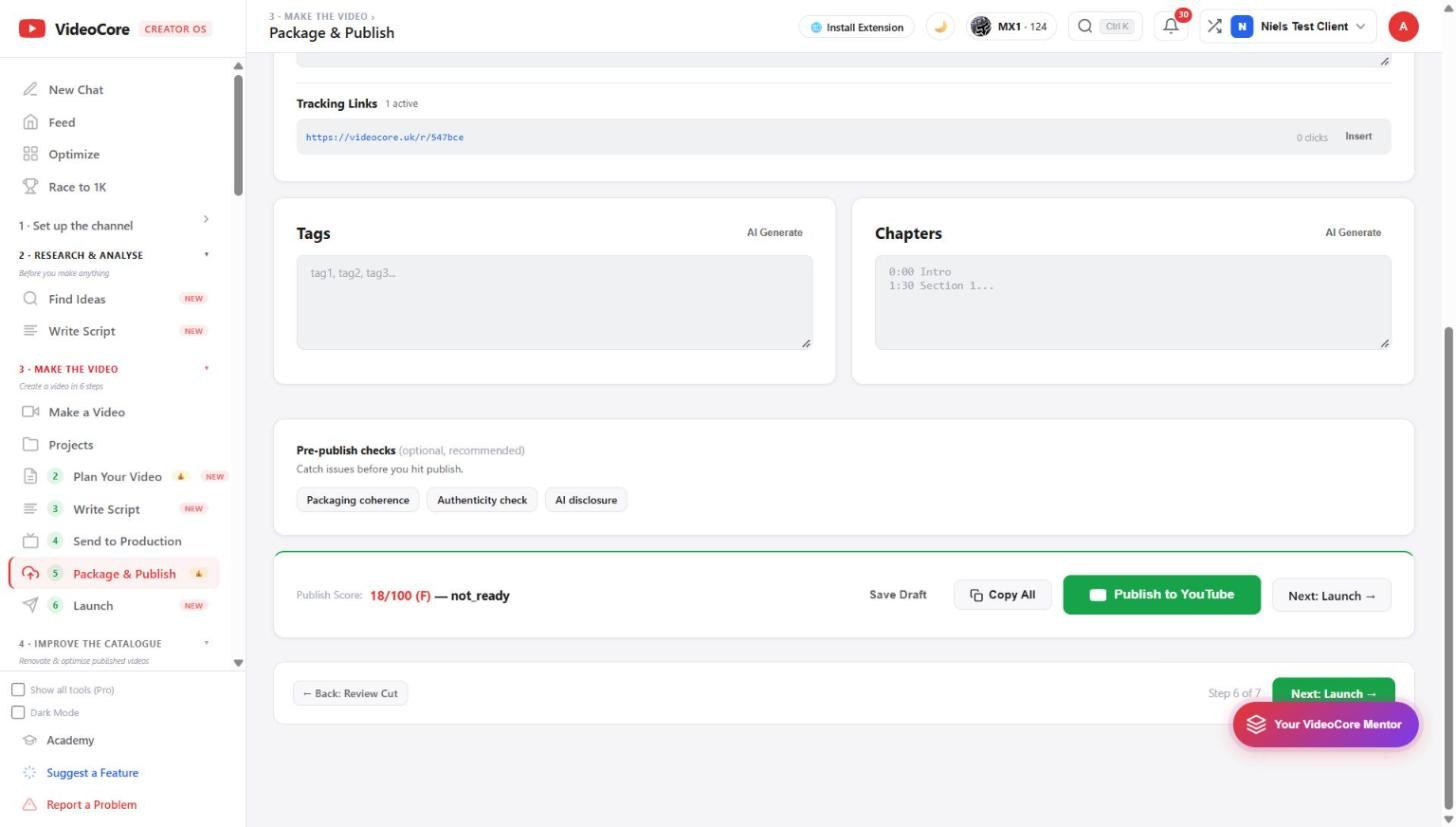Screen dimensions: 1456x827
Task: Go to the Launch step in sidebar
Action: click(x=93, y=606)
